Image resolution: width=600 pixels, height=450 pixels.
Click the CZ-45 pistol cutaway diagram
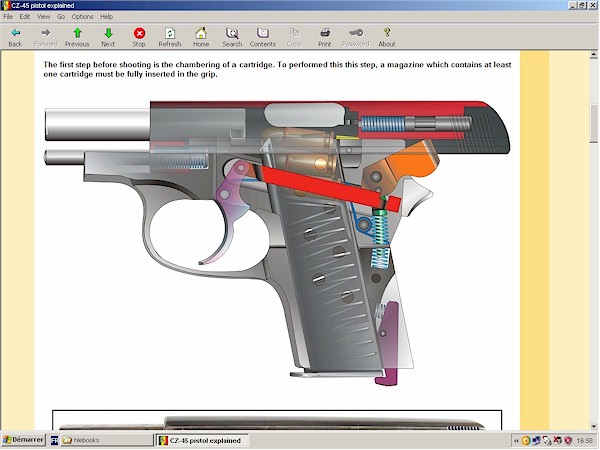point(277,243)
